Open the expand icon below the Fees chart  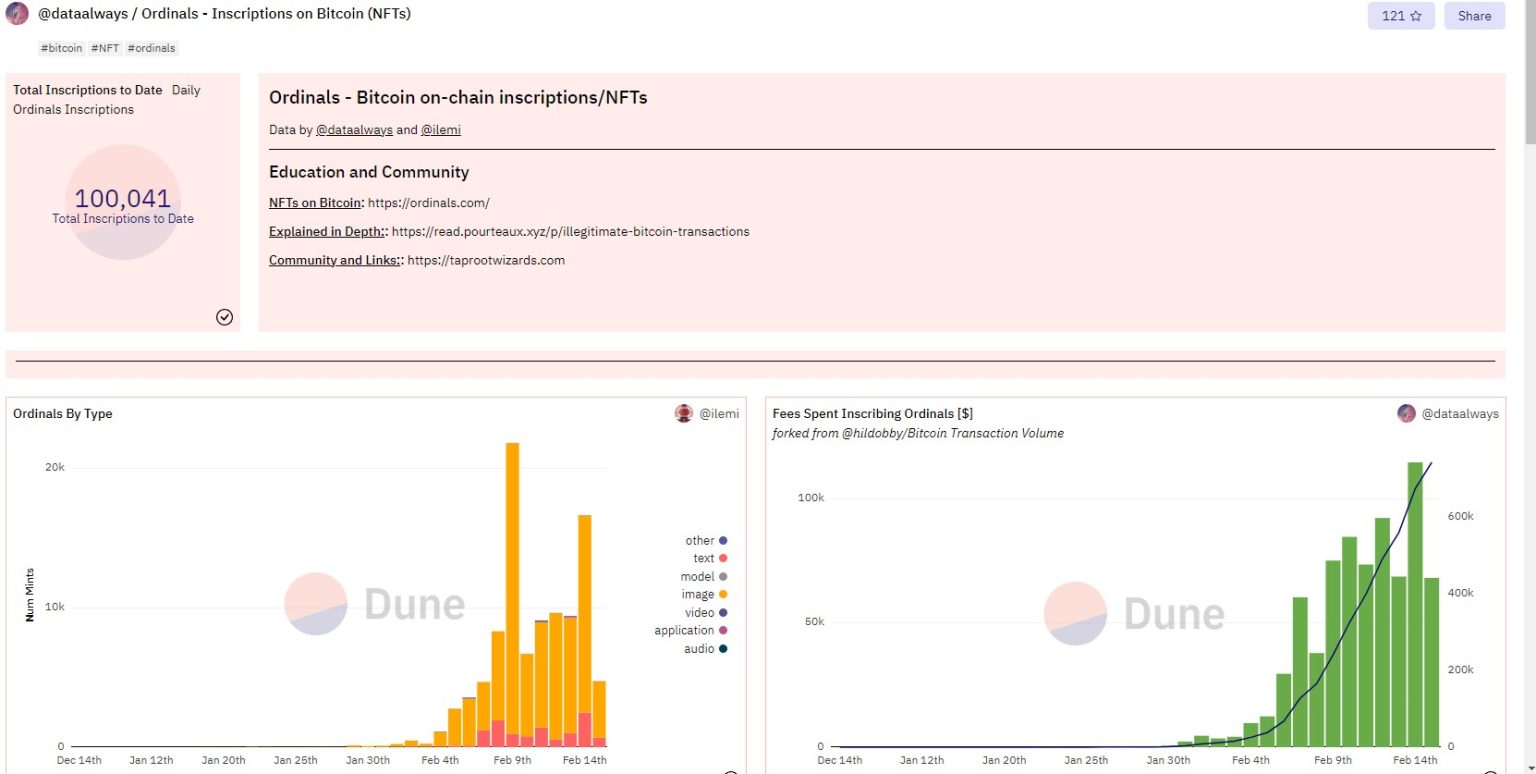click(x=1490, y=770)
